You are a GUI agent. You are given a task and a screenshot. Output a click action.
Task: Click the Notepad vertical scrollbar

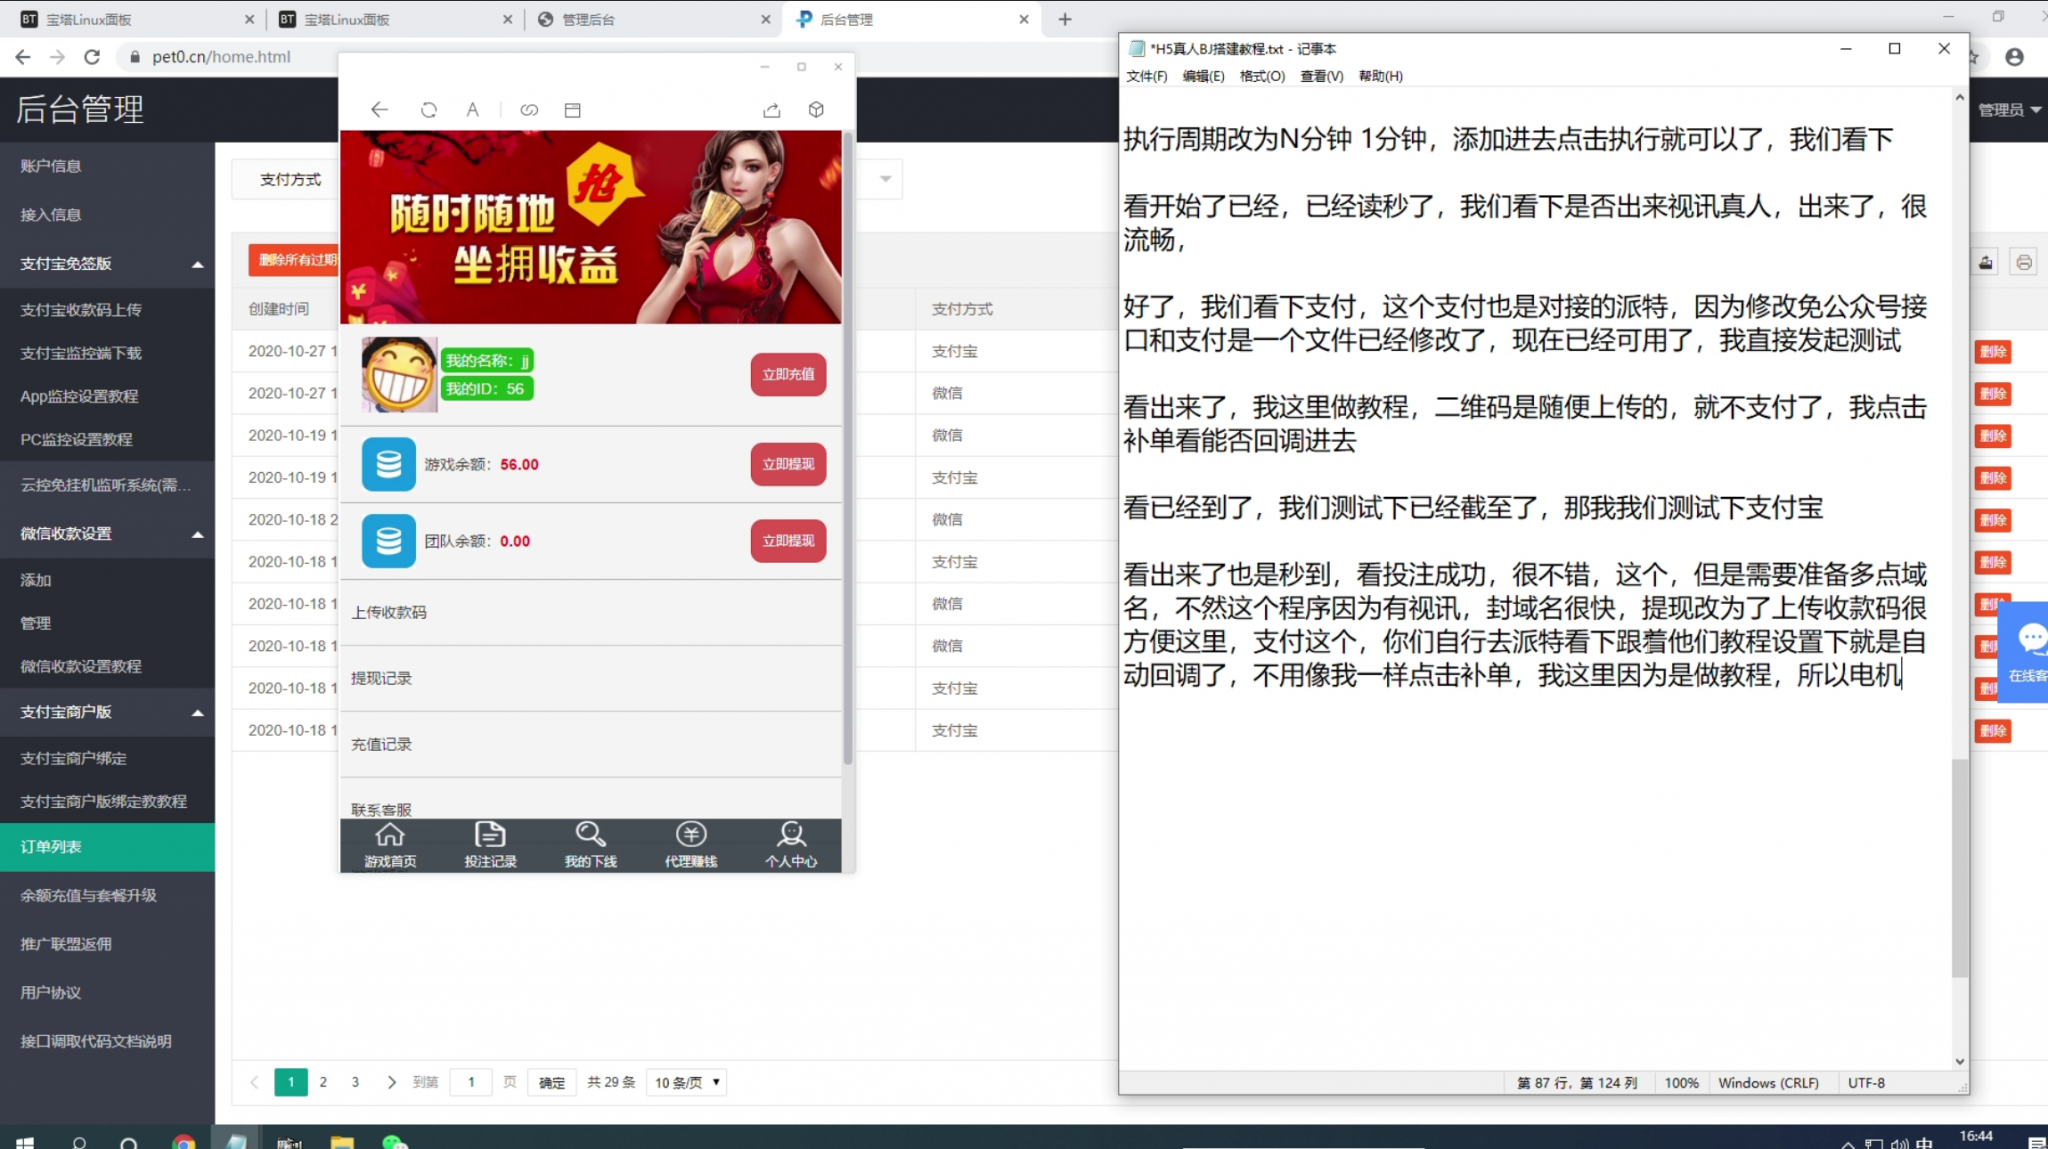(1959, 866)
